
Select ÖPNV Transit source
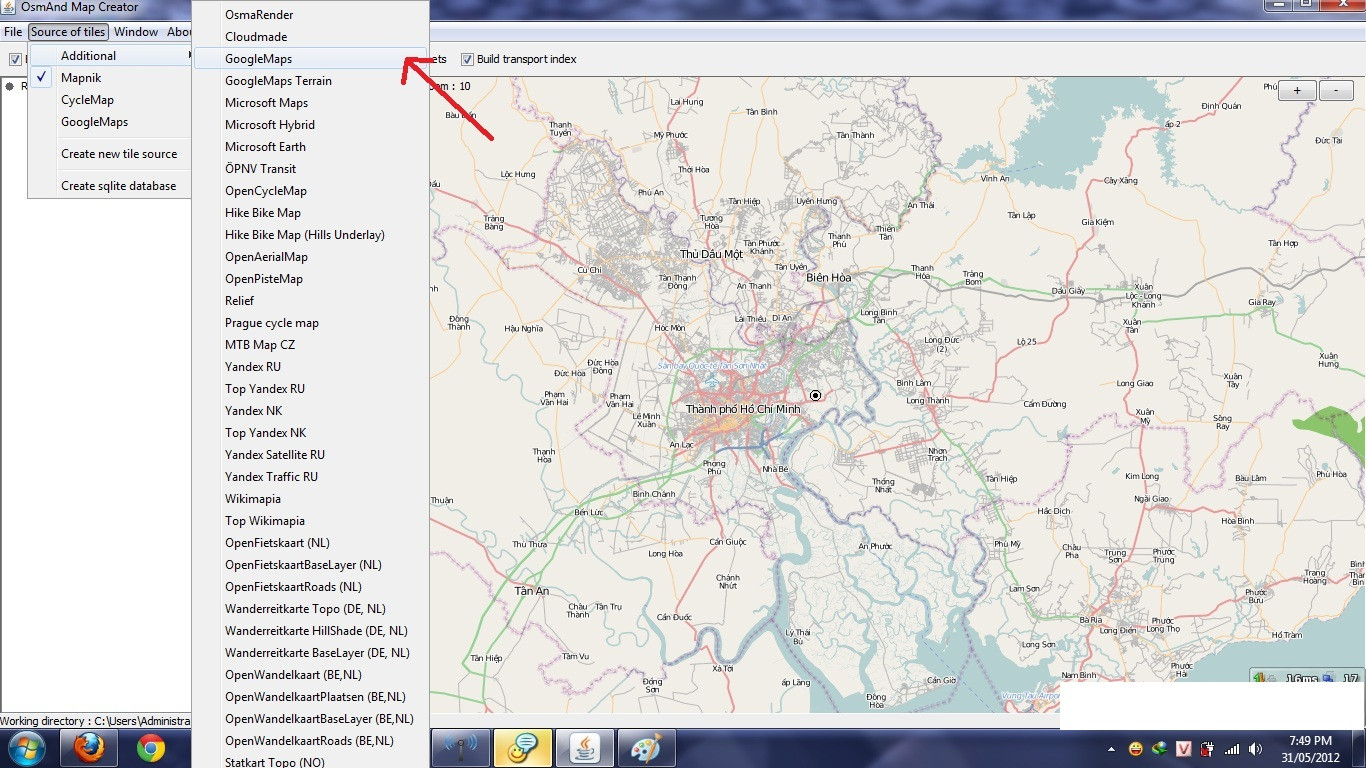pos(311,169)
